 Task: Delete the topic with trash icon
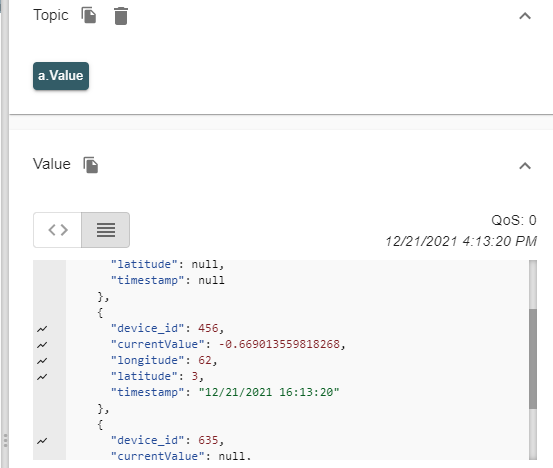click(x=121, y=16)
